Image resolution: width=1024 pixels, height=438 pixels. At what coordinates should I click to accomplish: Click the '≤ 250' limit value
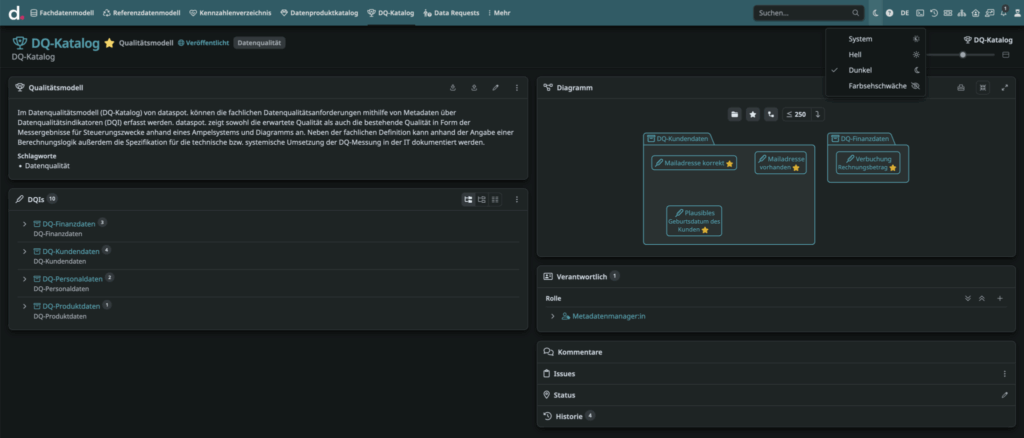click(796, 114)
